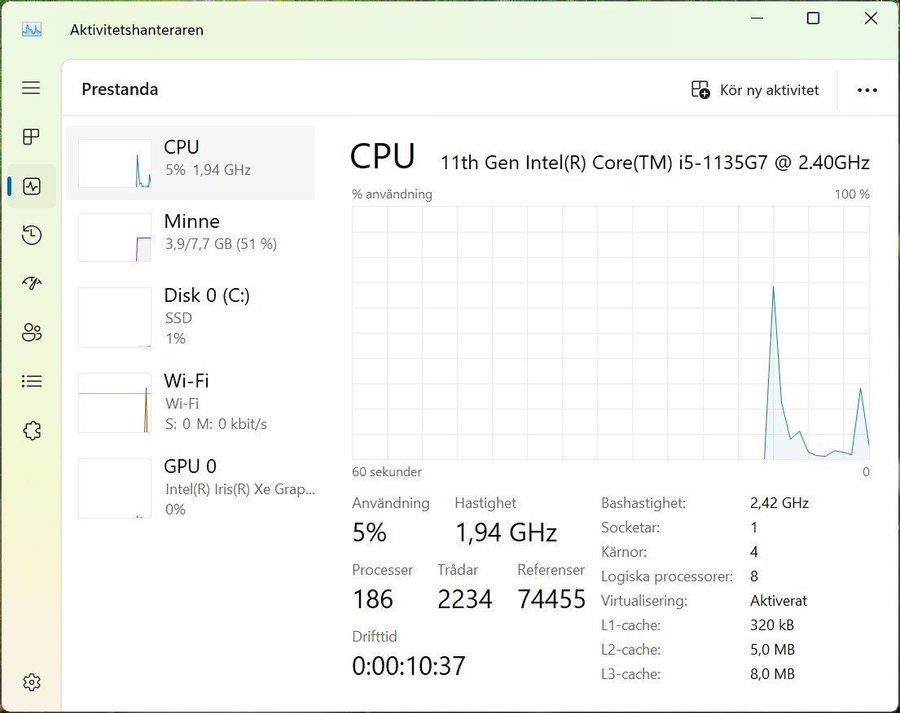900x713 pixels.
Task: Open the Startup apps page icon
Action: [x=31, y=284]
